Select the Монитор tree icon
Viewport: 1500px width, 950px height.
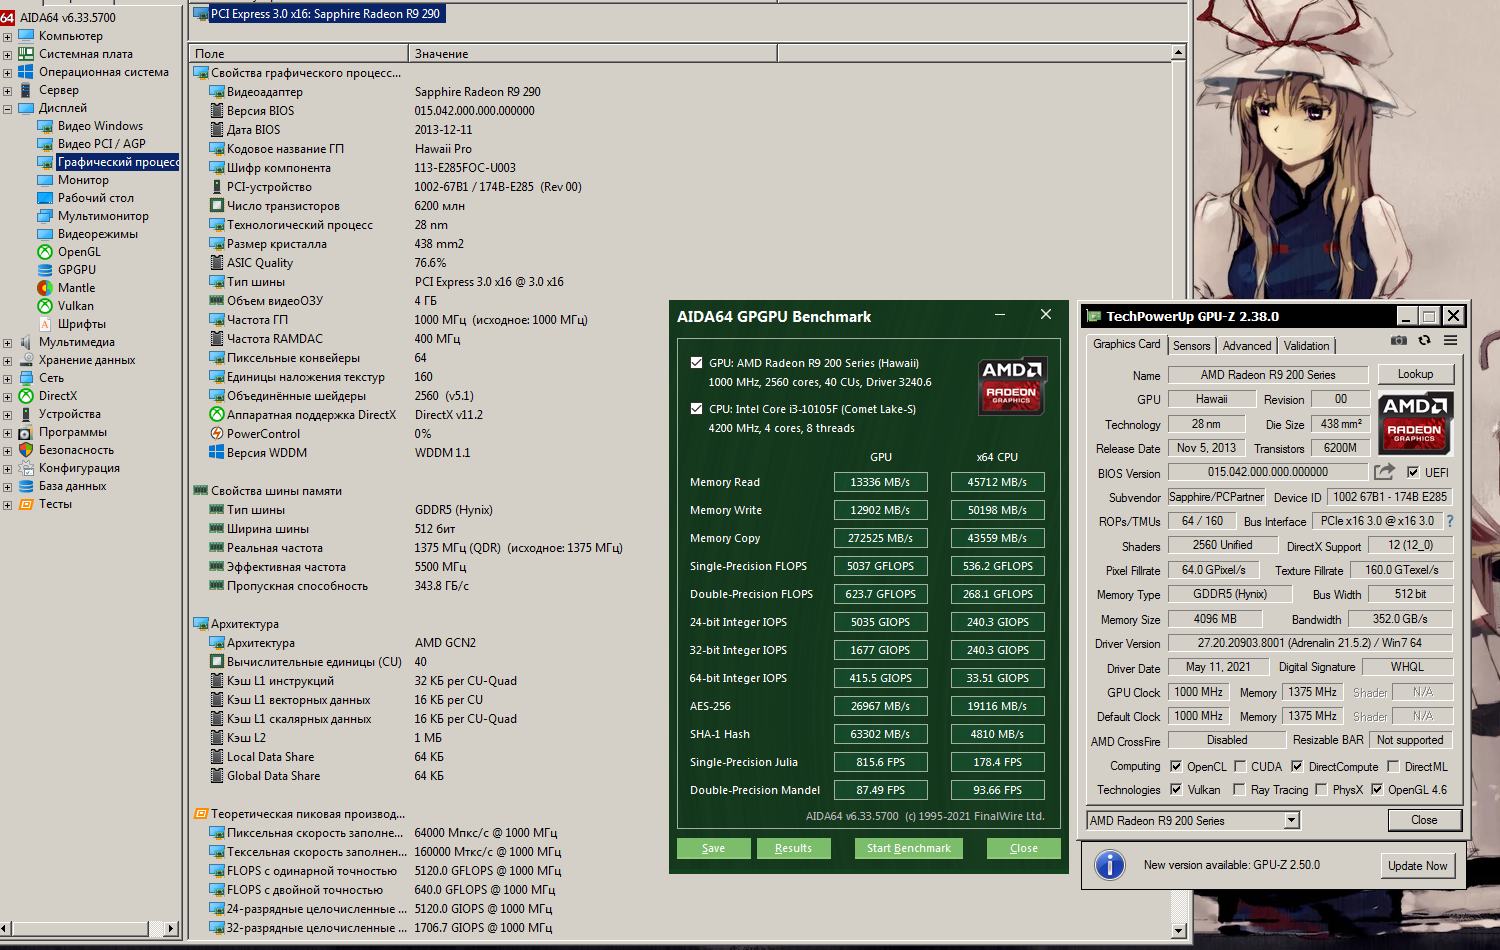[x=45, y=180]
